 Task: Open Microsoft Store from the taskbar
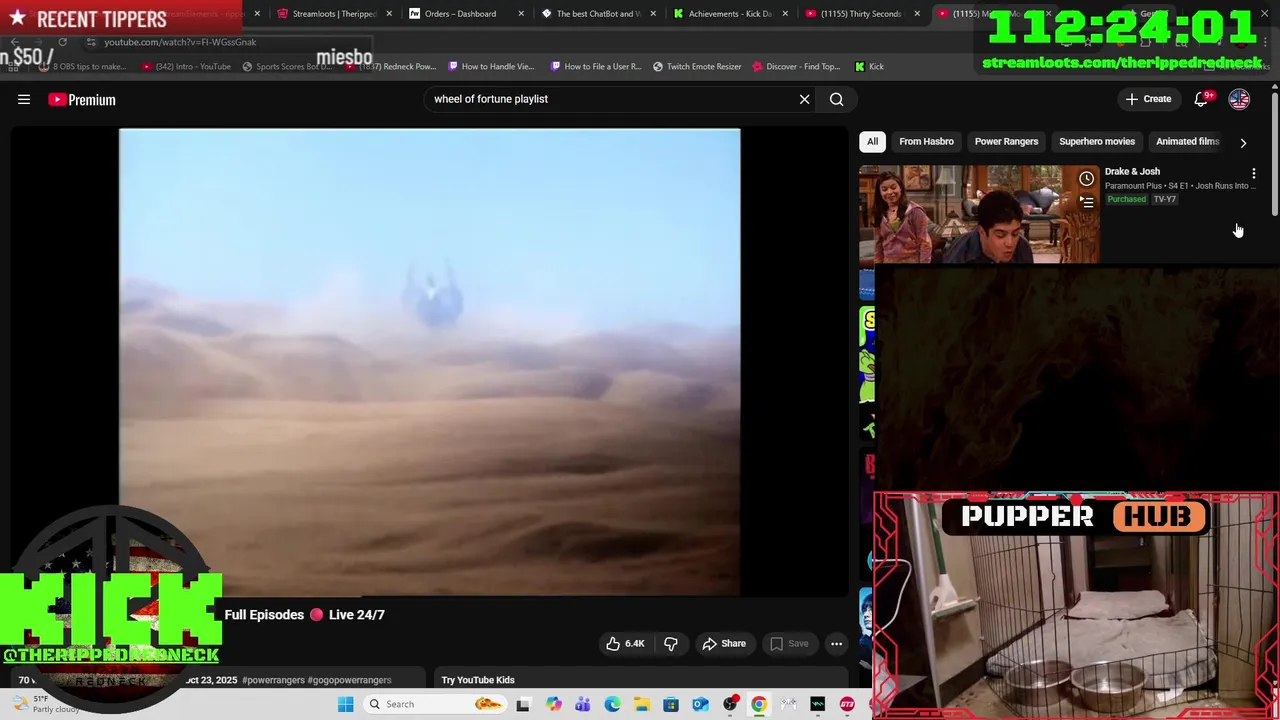pos(671,704)
